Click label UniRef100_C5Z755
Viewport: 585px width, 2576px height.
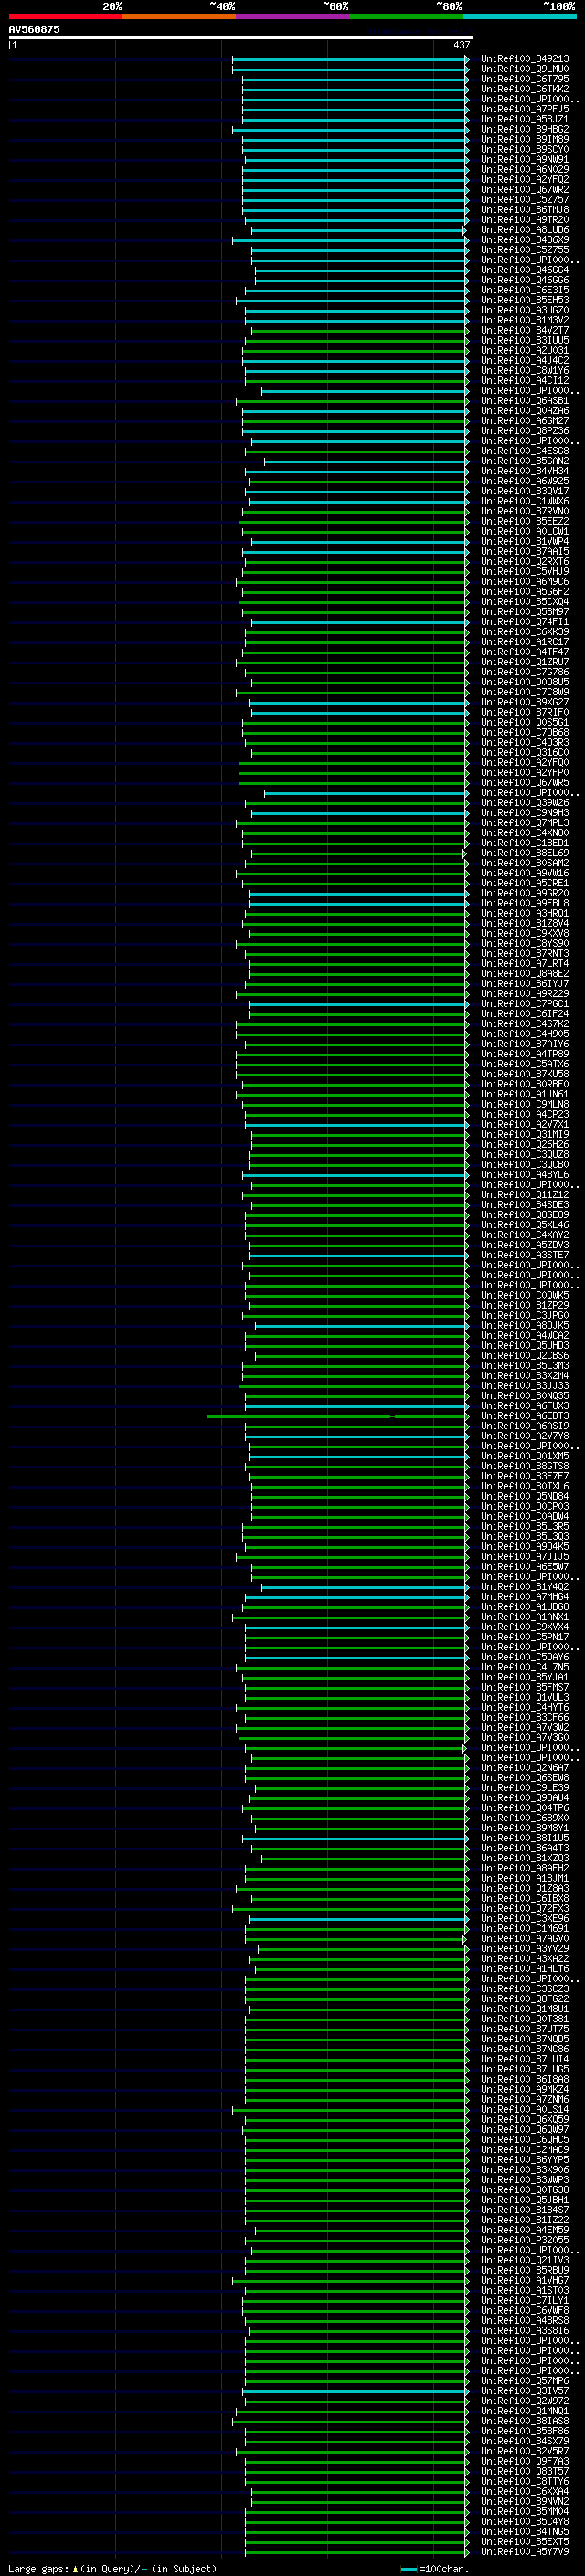[525, 250]
